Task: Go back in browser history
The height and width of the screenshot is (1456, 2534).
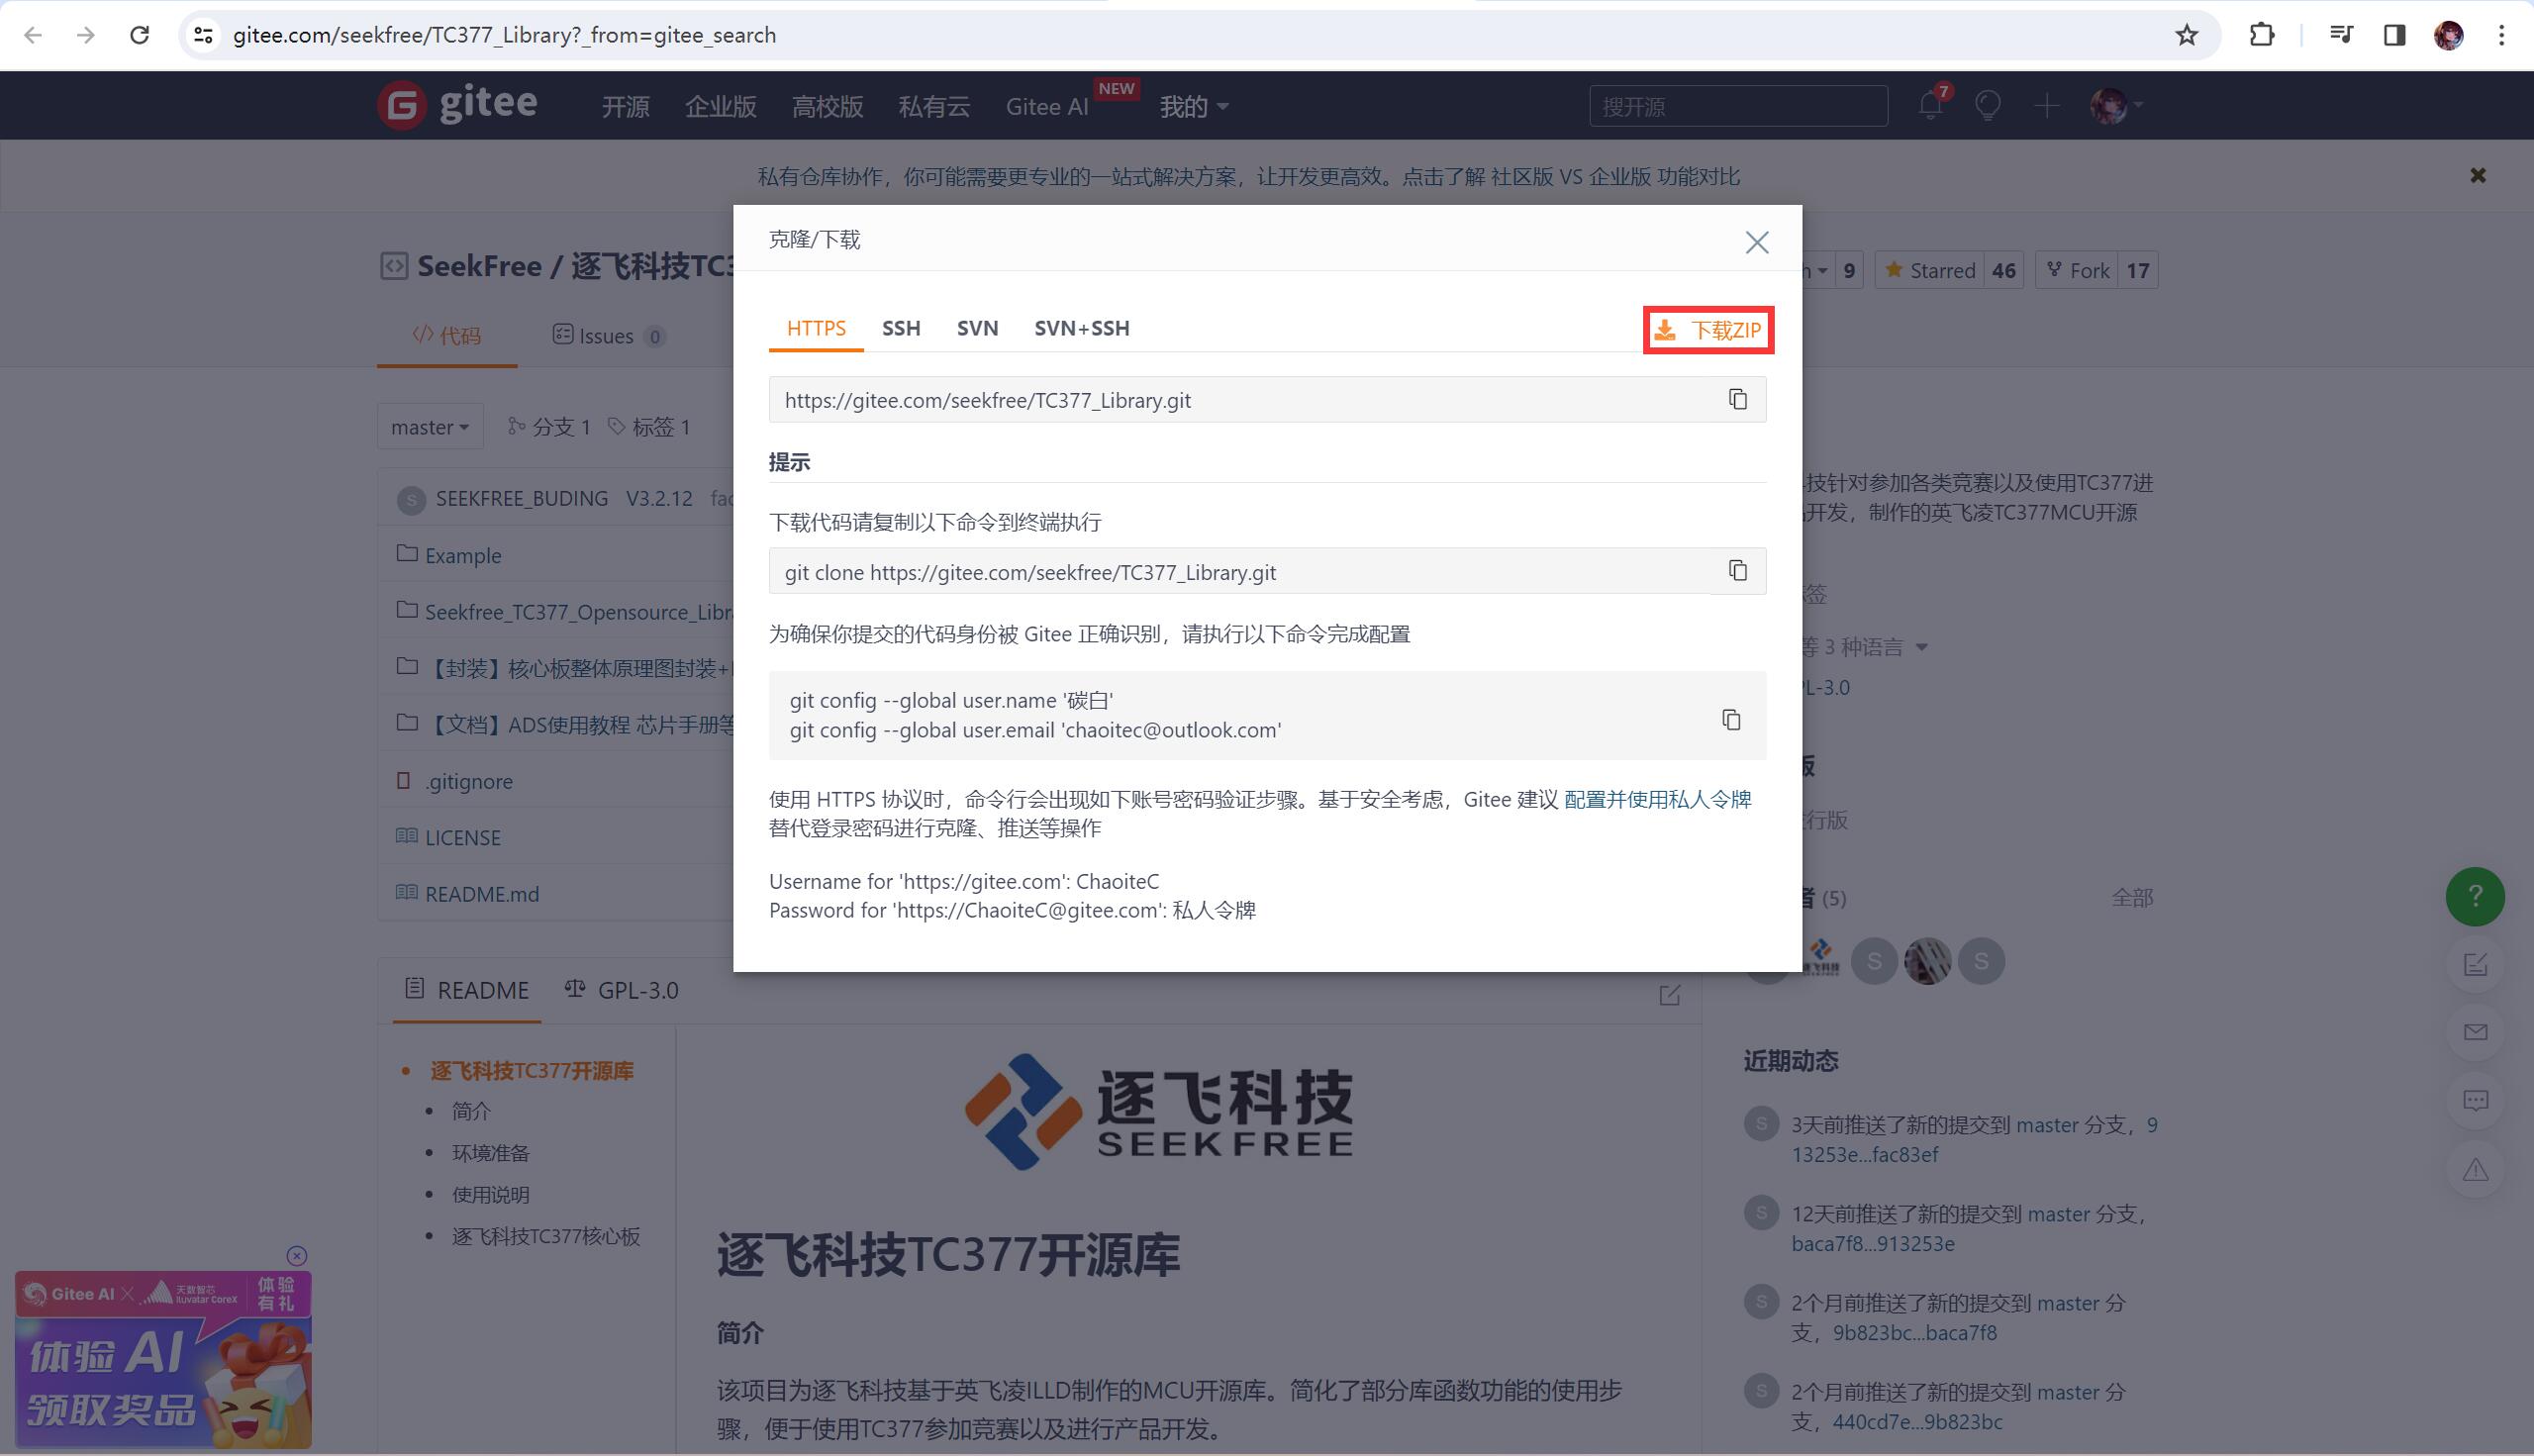Action: 33,35
